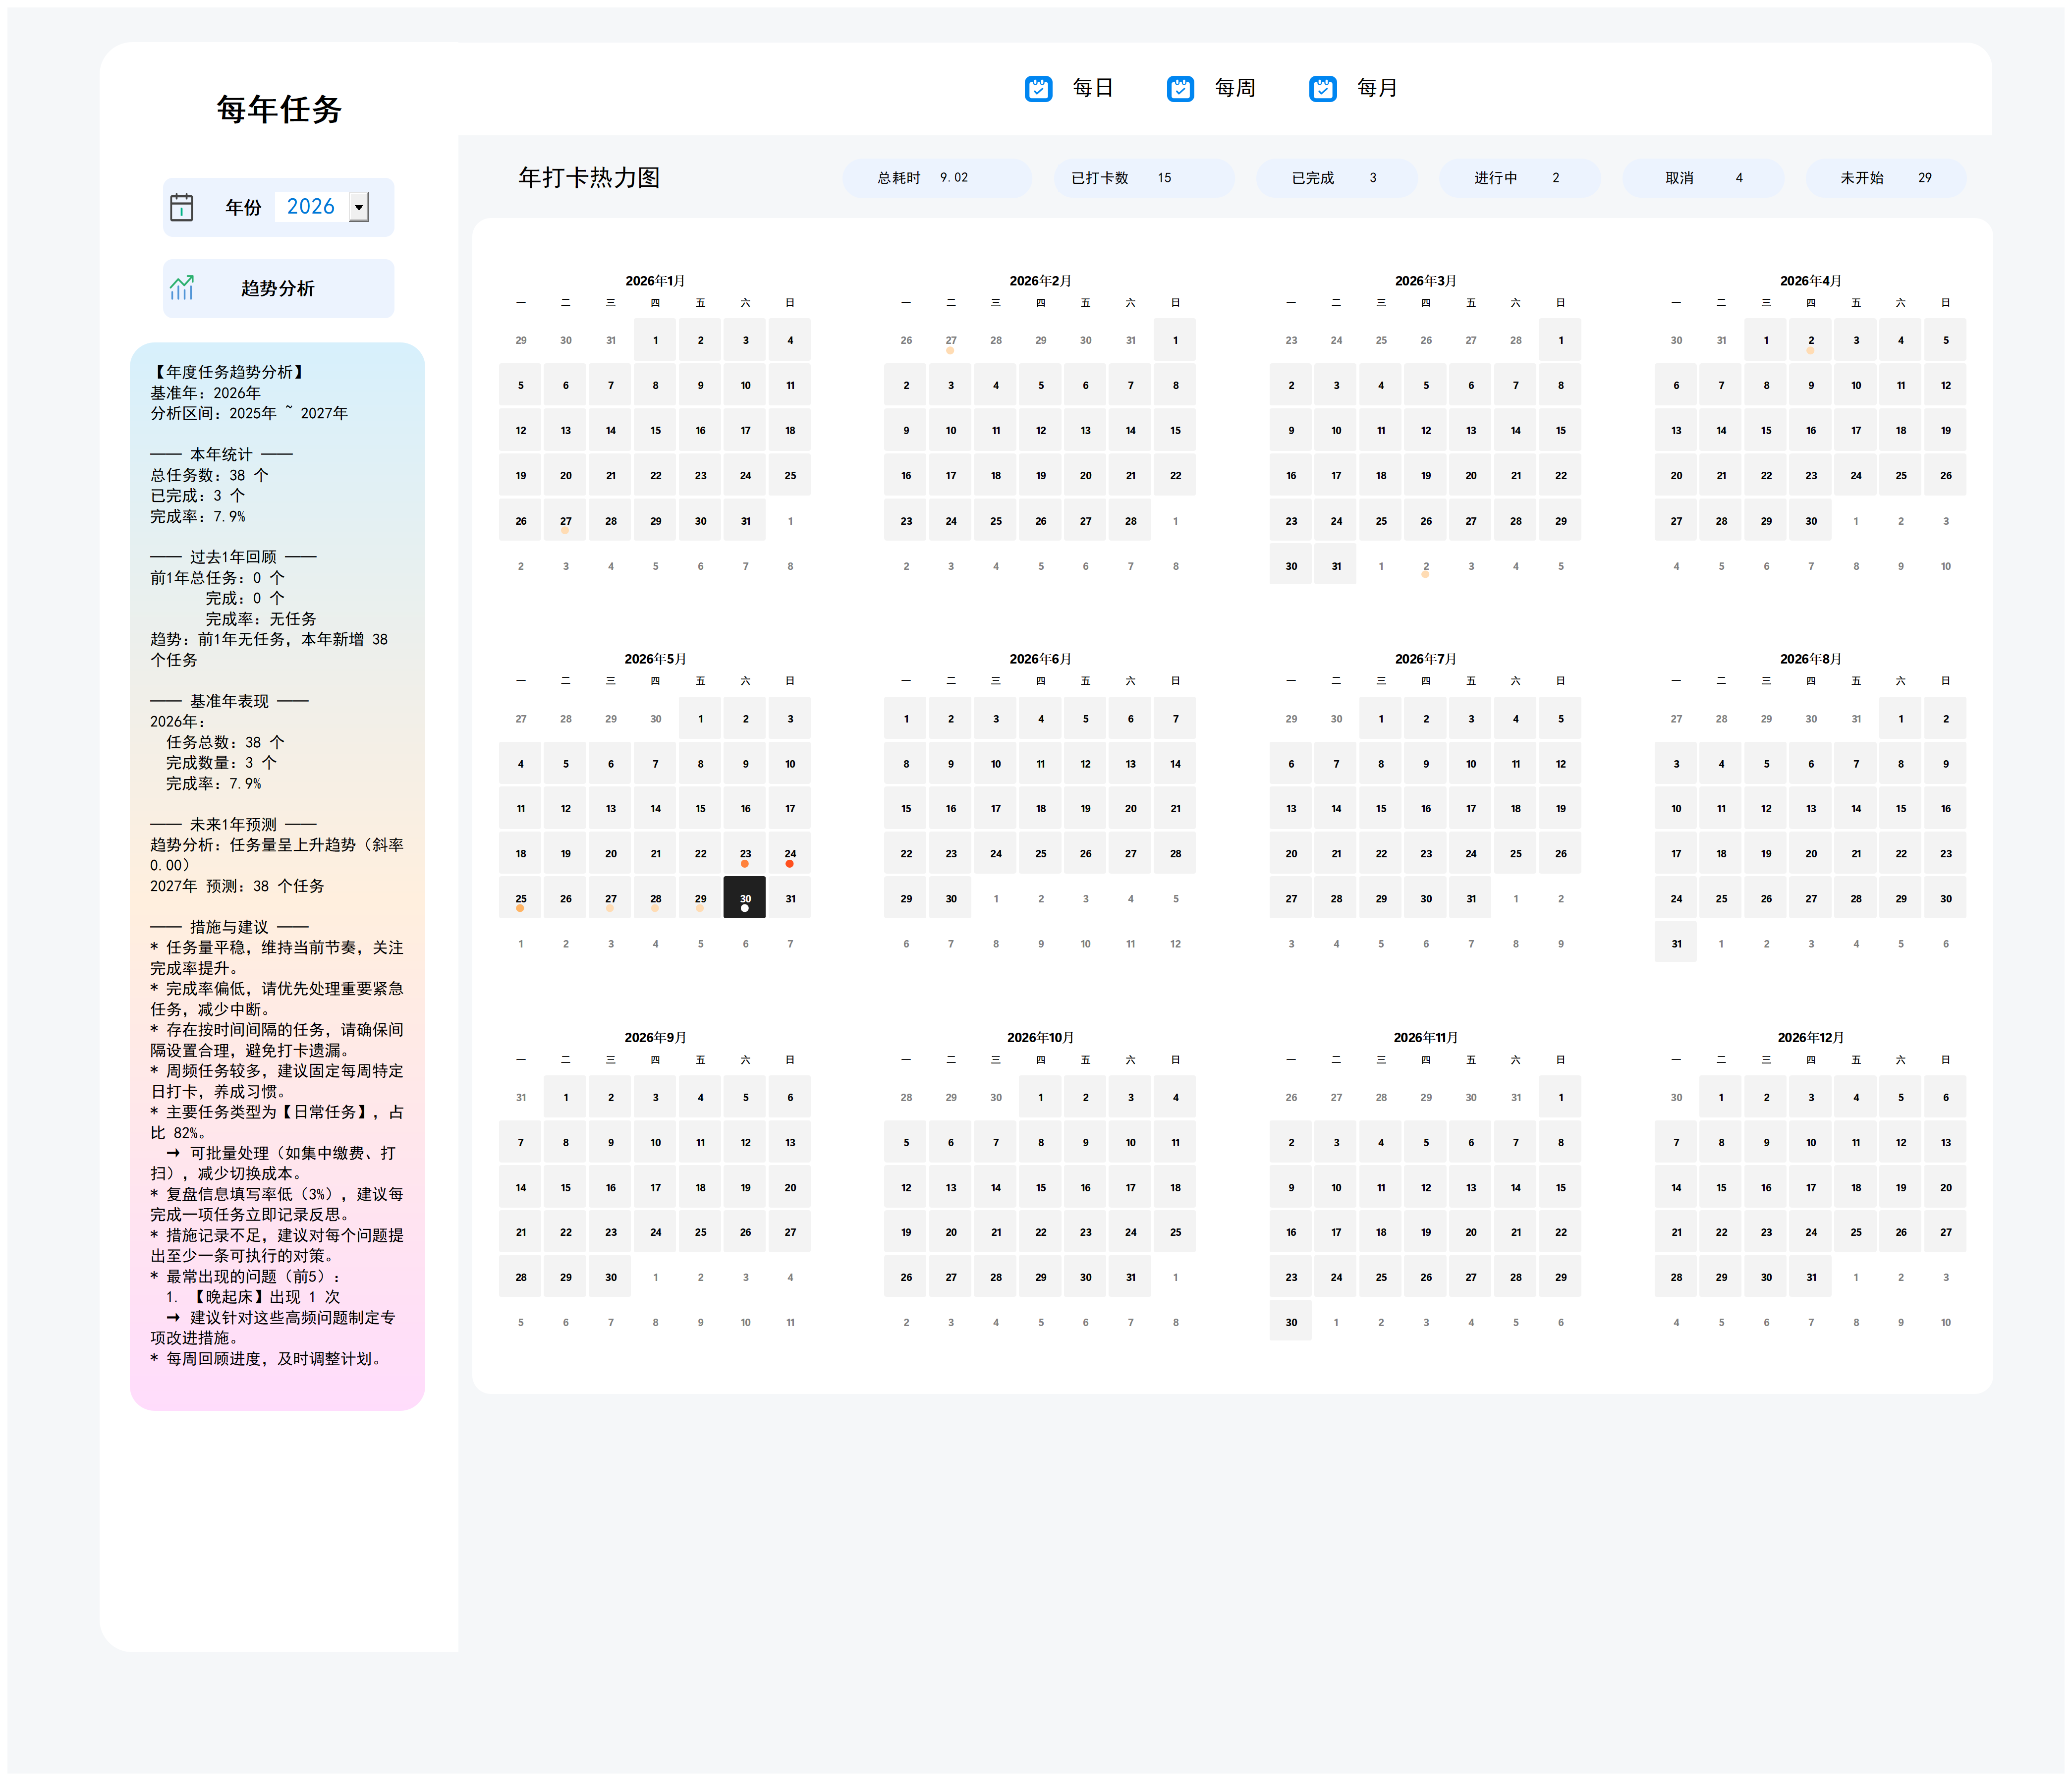Click the 2026年1月 month title
The image size is (2072, 1781).
point(655,281)
